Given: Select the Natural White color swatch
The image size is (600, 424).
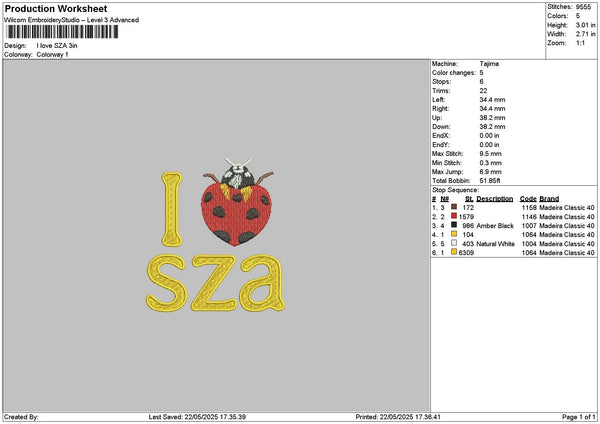Looking at the screenshot, I should click(454, 243).
